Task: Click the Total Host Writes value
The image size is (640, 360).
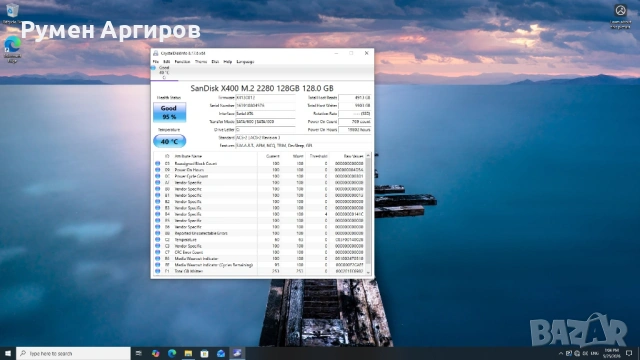Action: (355, 105)
